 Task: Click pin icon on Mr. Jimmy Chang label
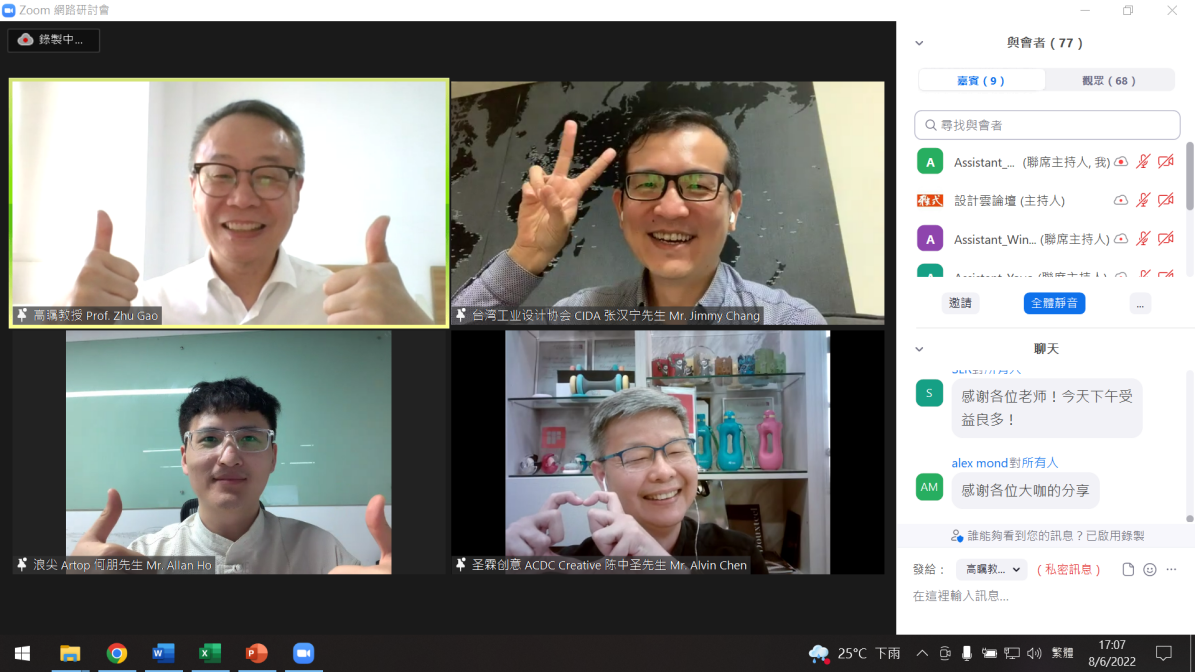pyautogui.click(x=460, y=315)
